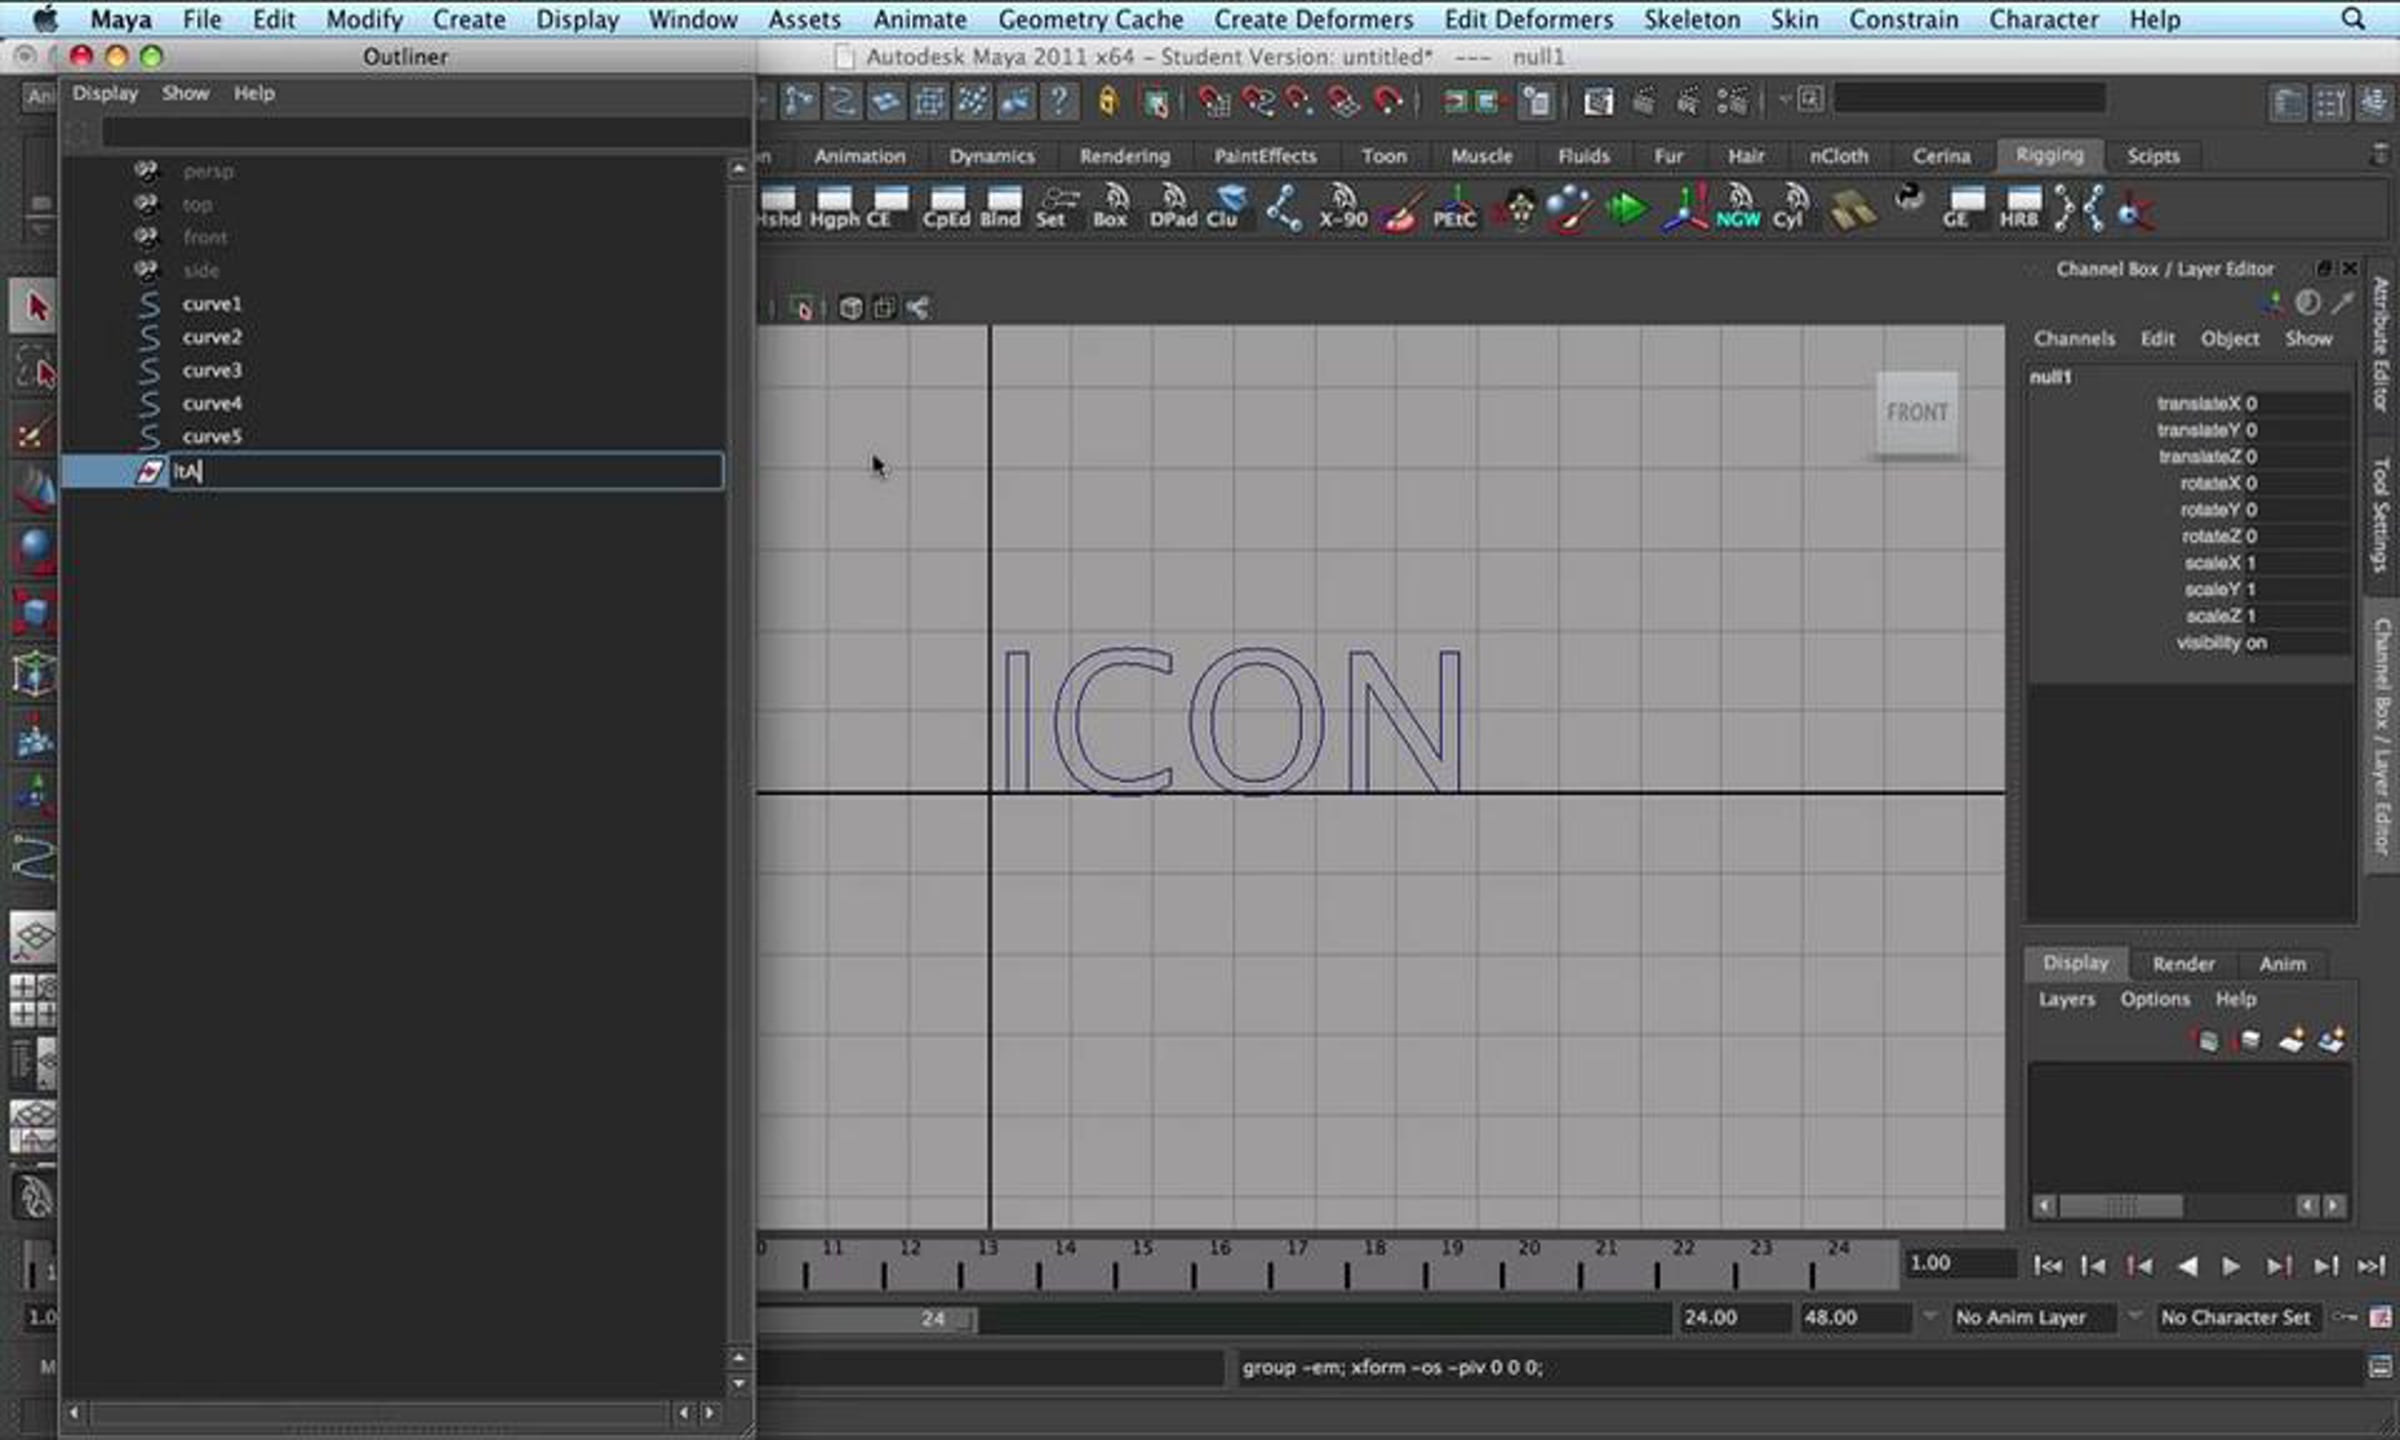Switch to the Rigging shelf tab
The height and width of the screenshot is (1440, 2400).
point(2049,155)
